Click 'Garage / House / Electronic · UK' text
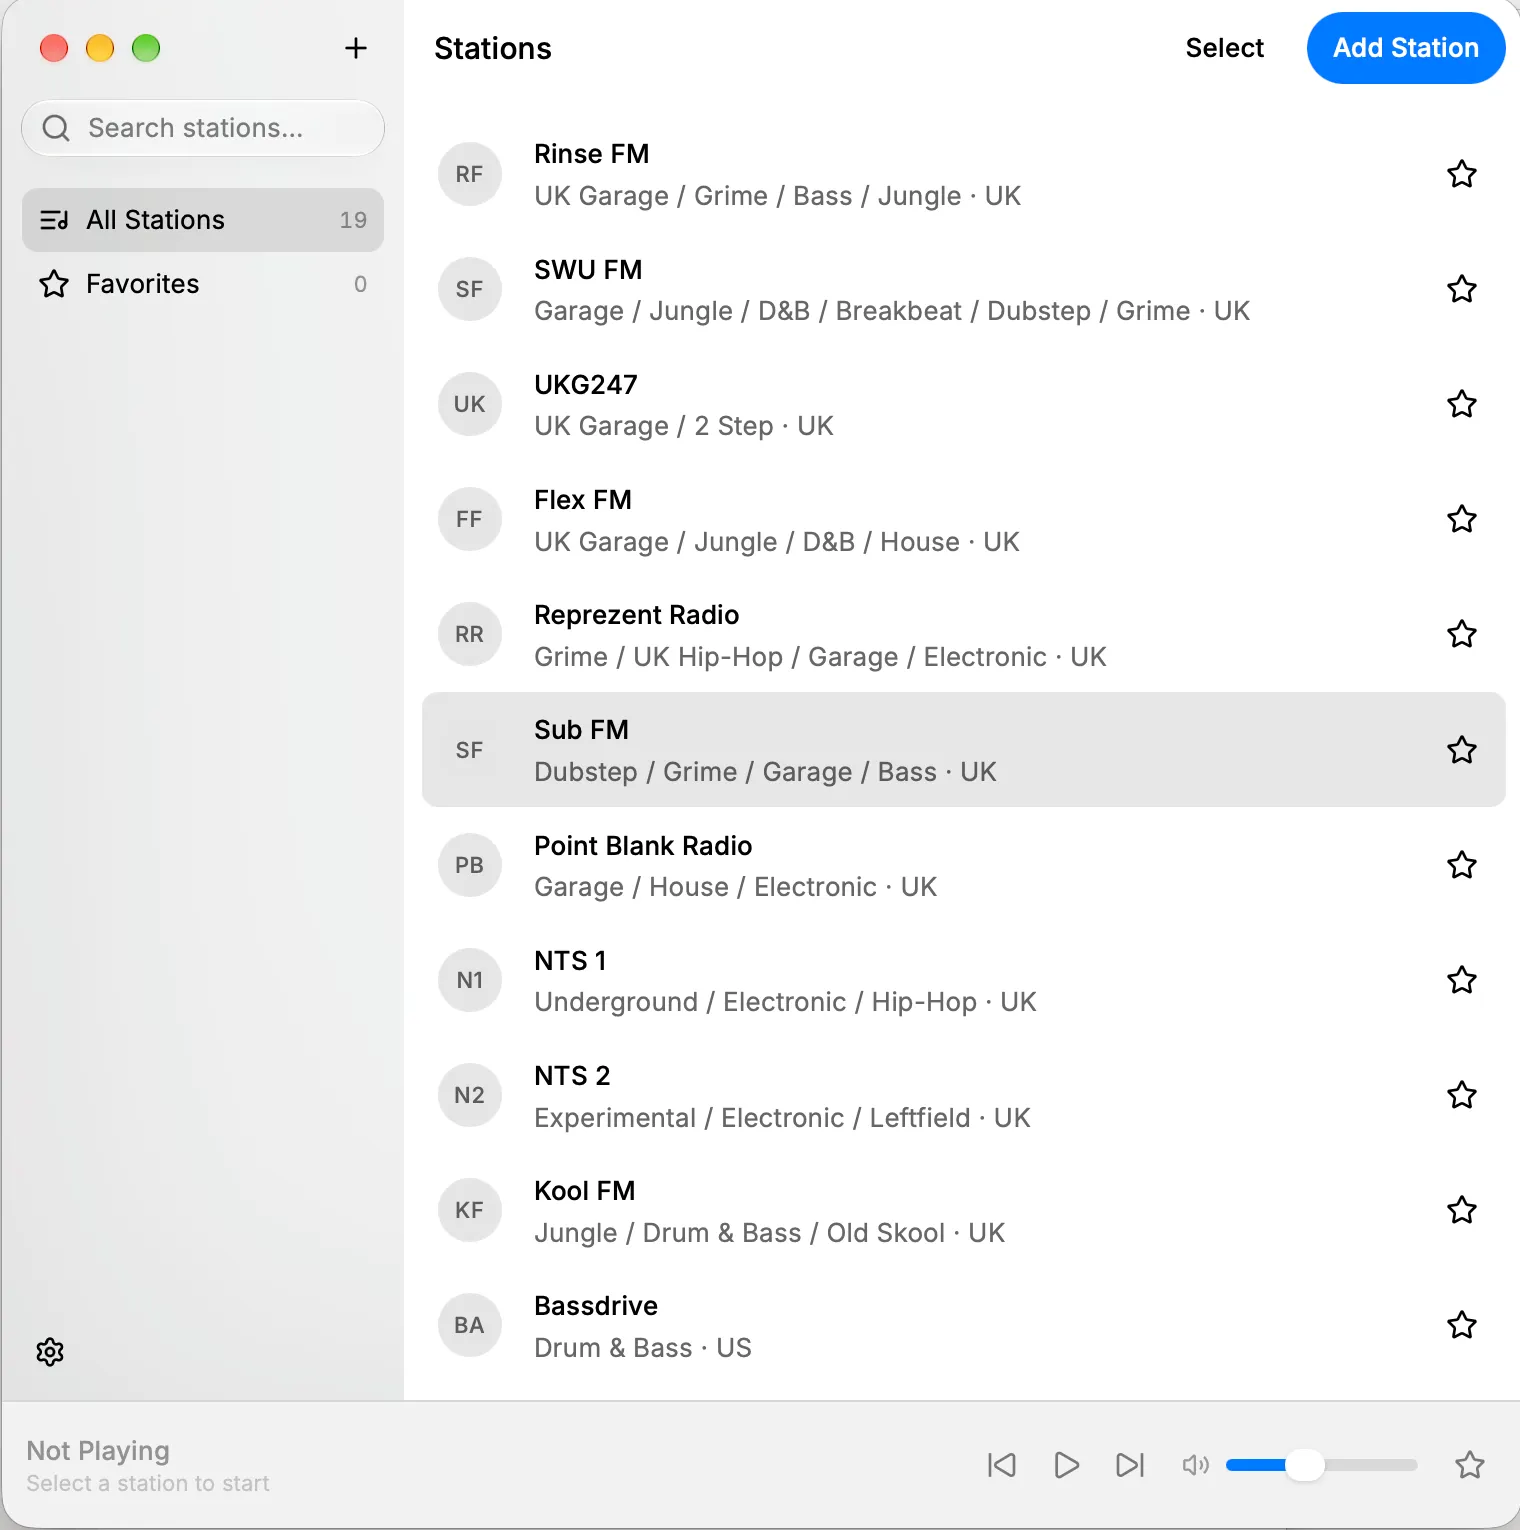The image size is (1520, 1530). coord(736,887)
